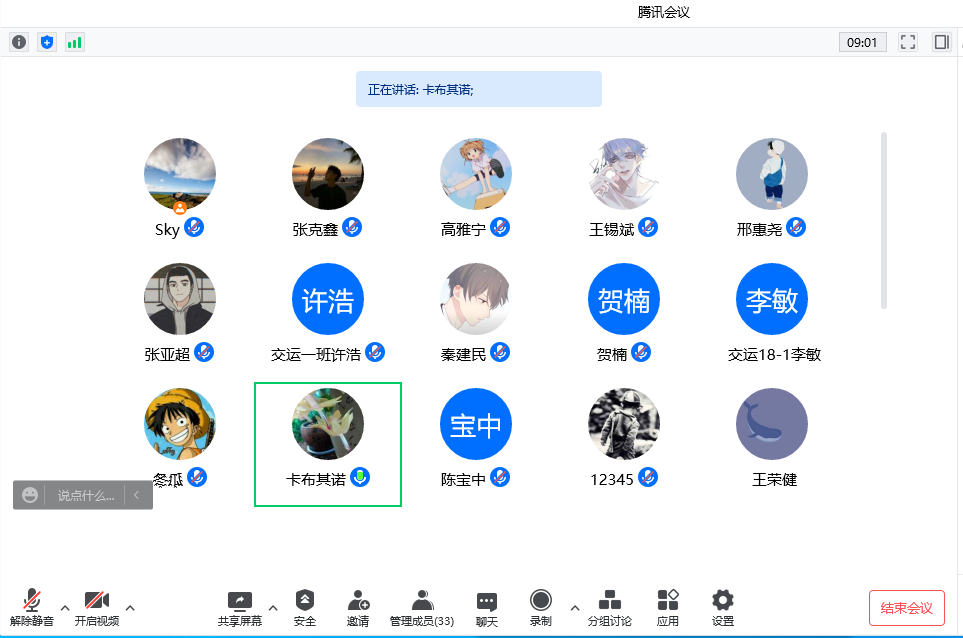Viewport: 963px width, 638px height.
Task: Open the Share Screen (共享屏幕) tool
Action: pyautogui.click(x=240, y=608)
